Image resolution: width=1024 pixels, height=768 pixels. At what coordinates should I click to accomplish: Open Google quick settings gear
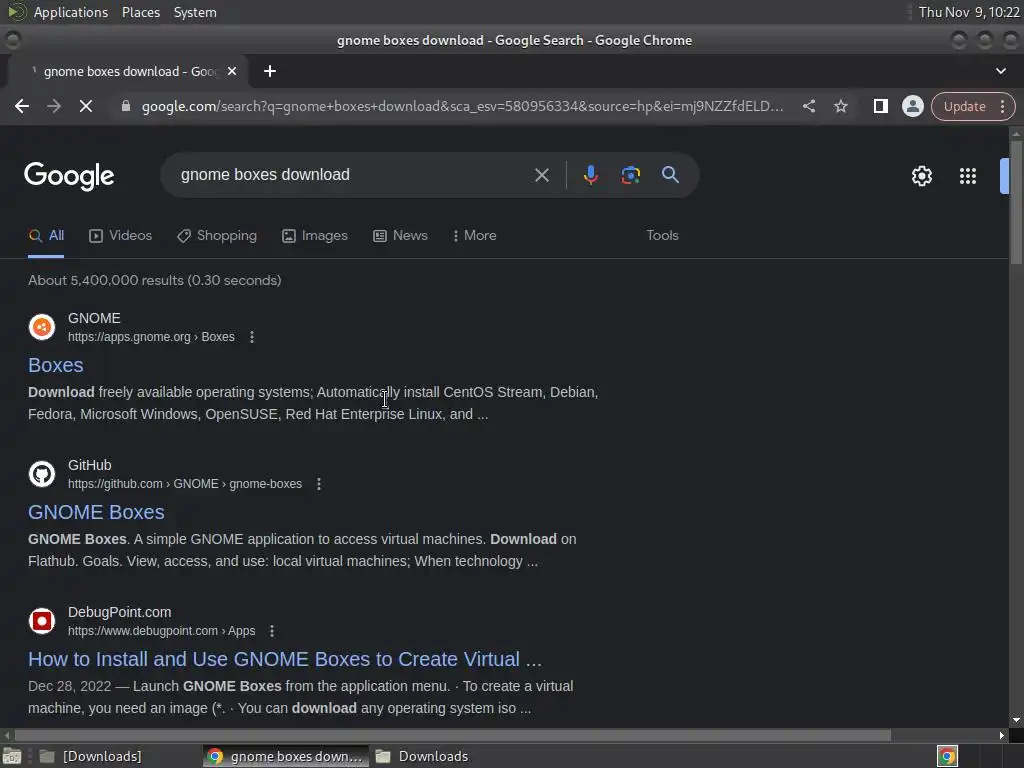click(x=921, y=176)
